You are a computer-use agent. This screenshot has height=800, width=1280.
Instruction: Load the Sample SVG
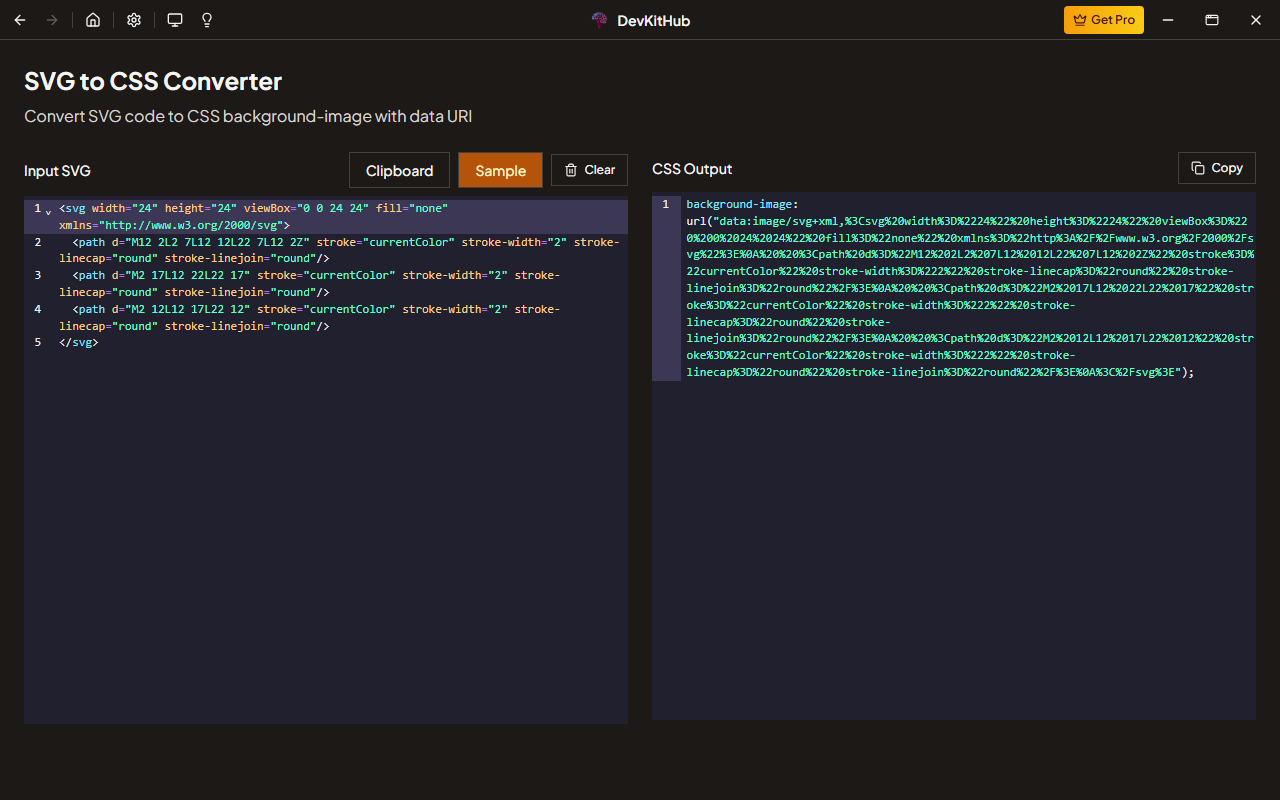point(501,170)
